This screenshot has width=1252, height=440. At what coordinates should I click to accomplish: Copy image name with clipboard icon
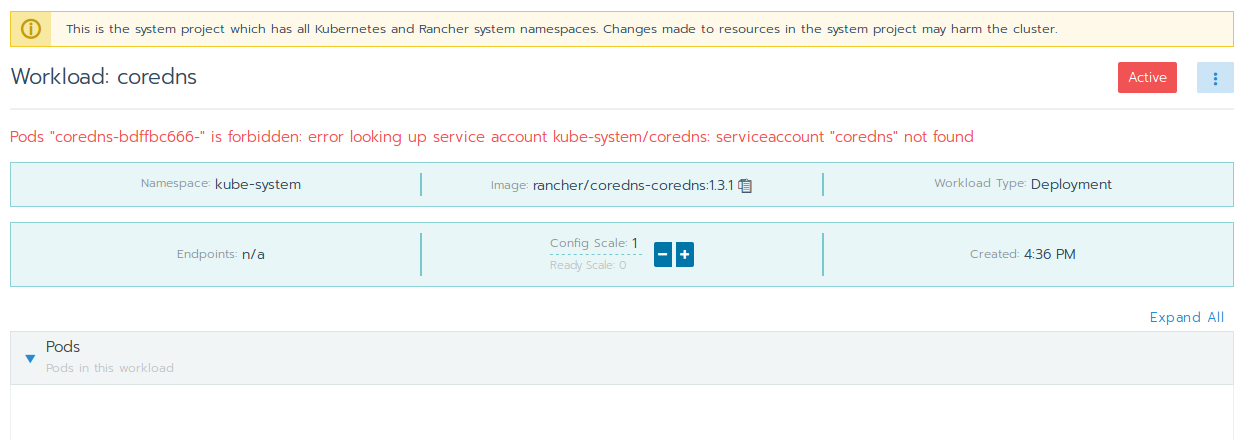(x=745, y=185)
